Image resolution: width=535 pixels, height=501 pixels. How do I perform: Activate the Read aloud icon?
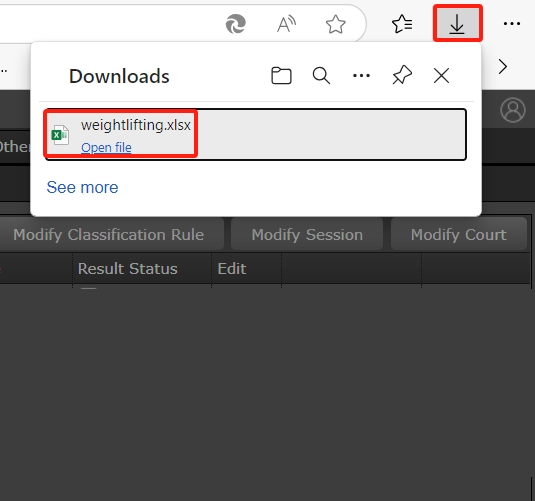coord(286,24)
